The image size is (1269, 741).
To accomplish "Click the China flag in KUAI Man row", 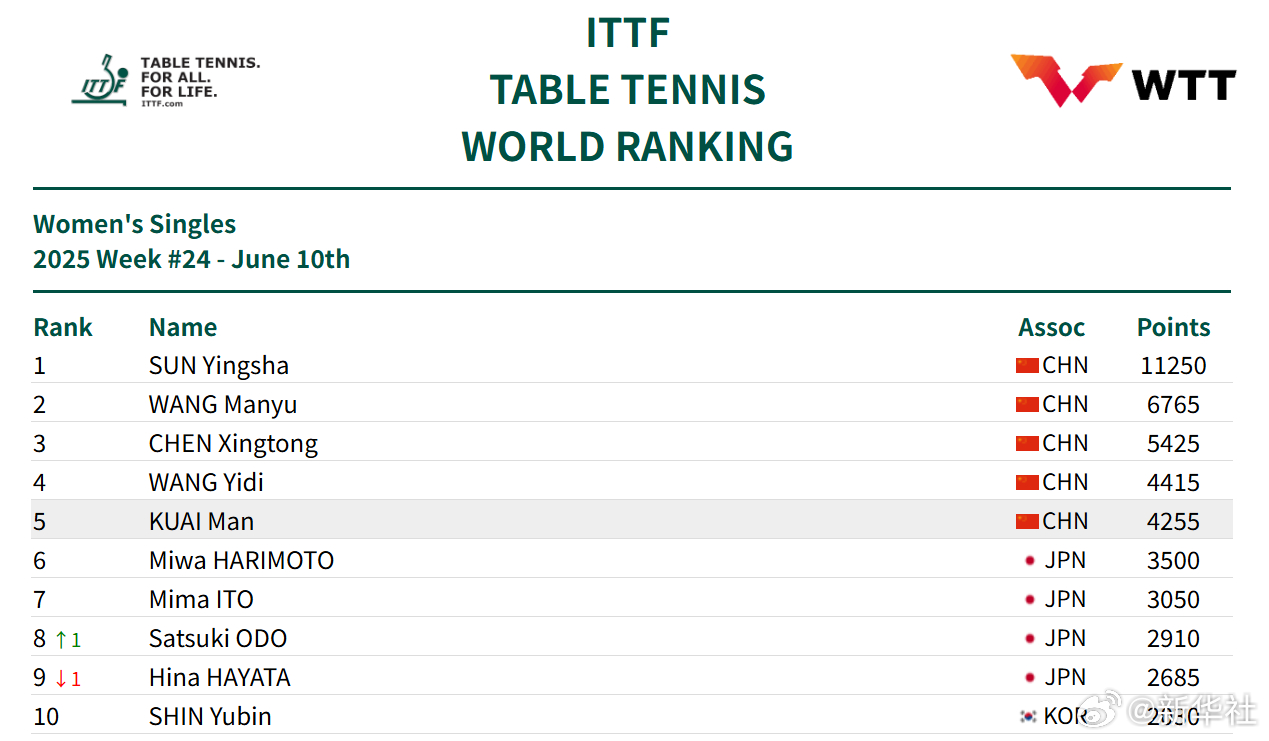I will (1027, 522).
